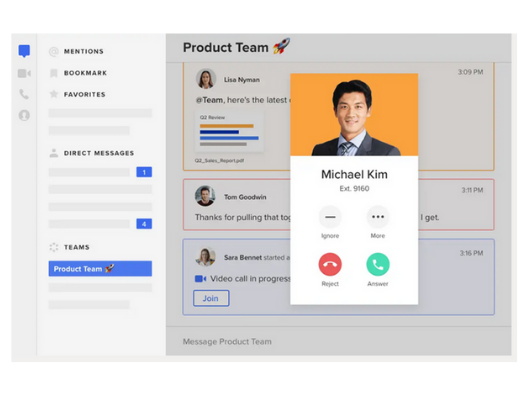
Task: Ignore the incoming call
Action: coord(330,217)
